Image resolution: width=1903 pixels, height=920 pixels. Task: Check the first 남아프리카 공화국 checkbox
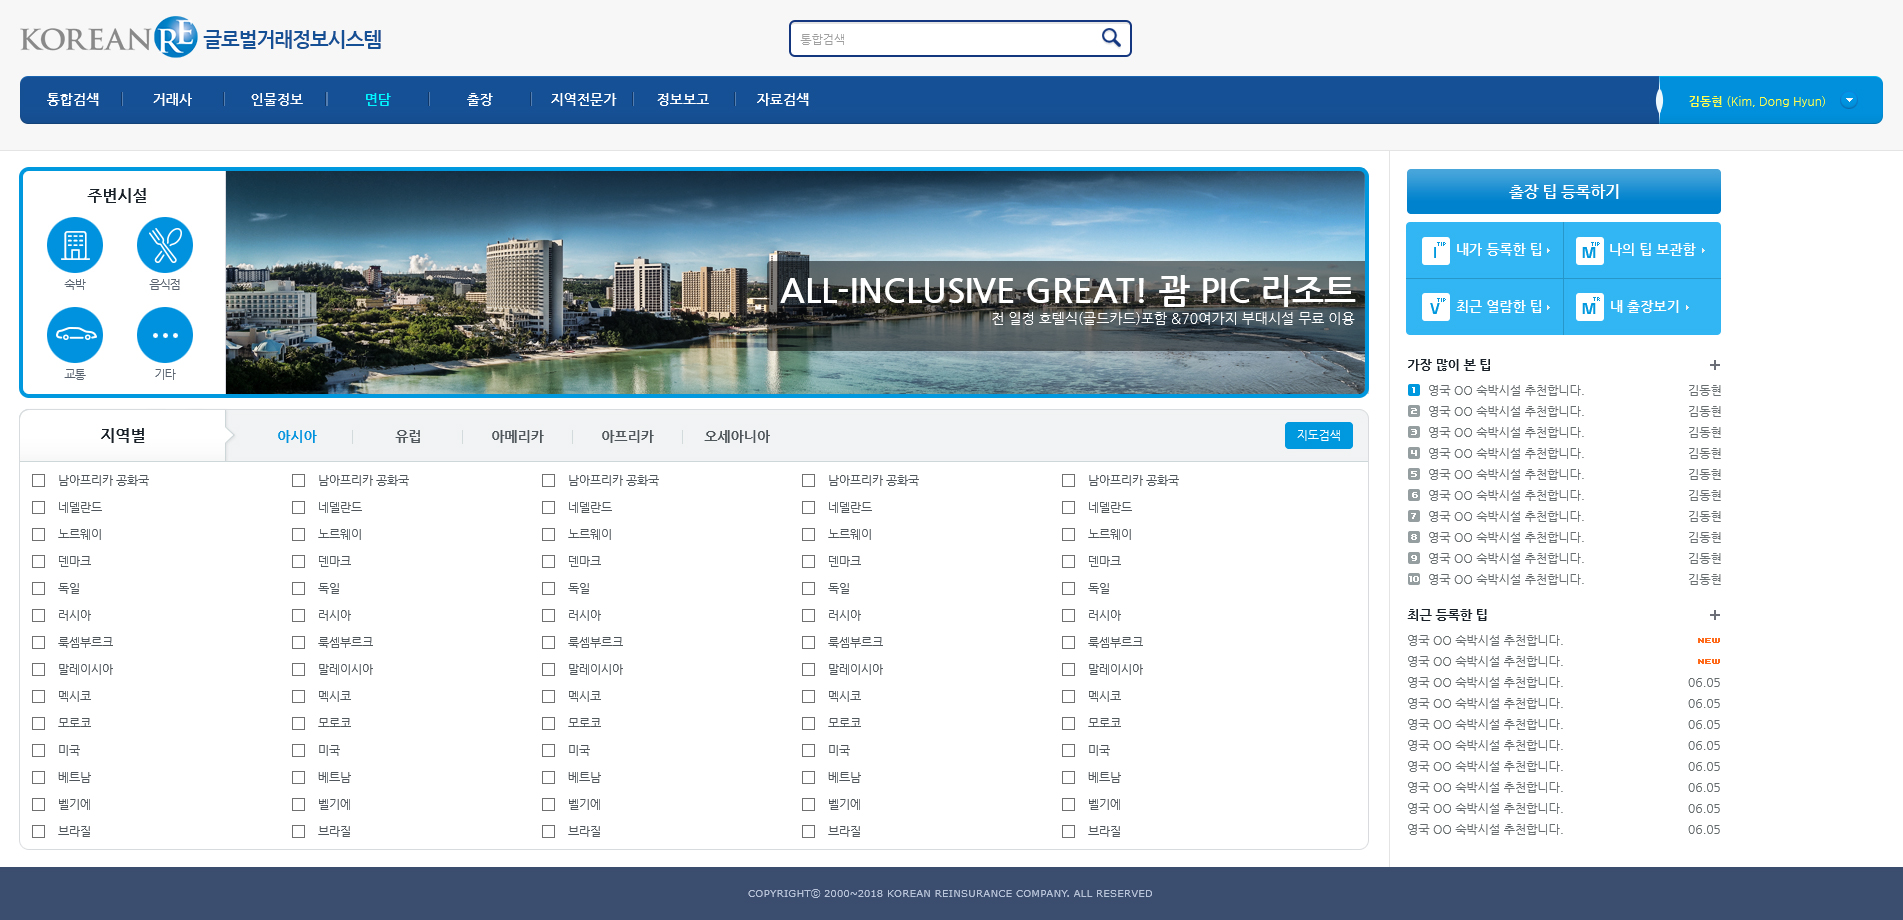39,481
